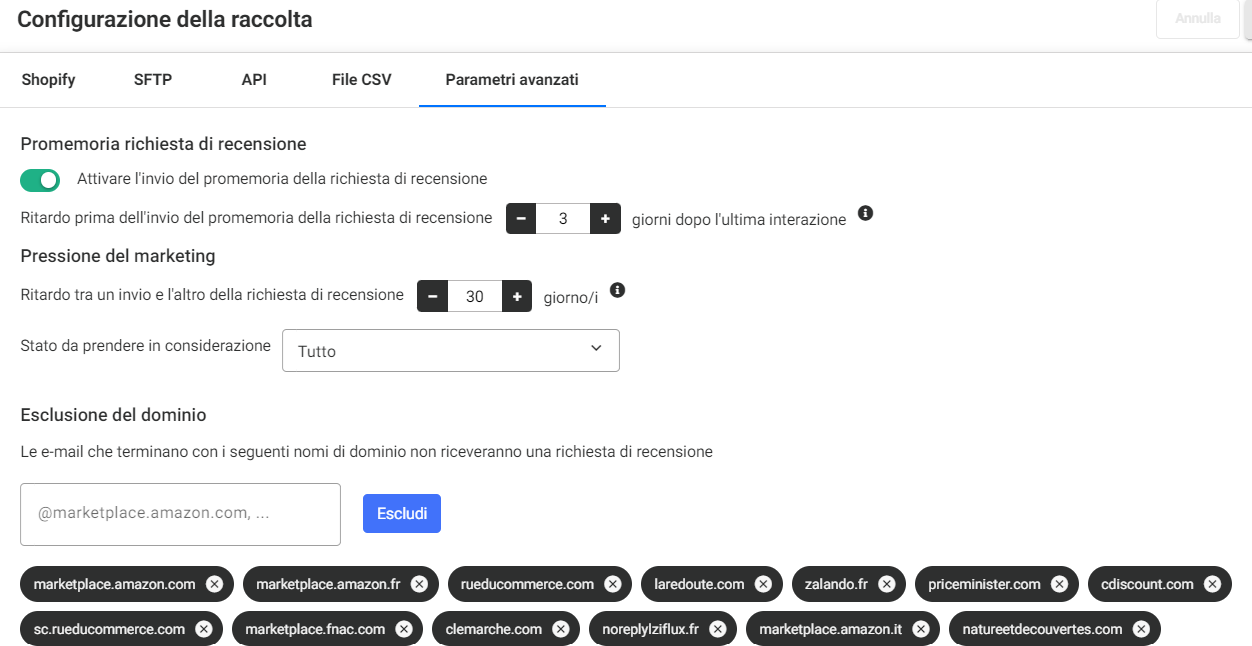Decrease reminder delay below 3 days

pos(521,218)
